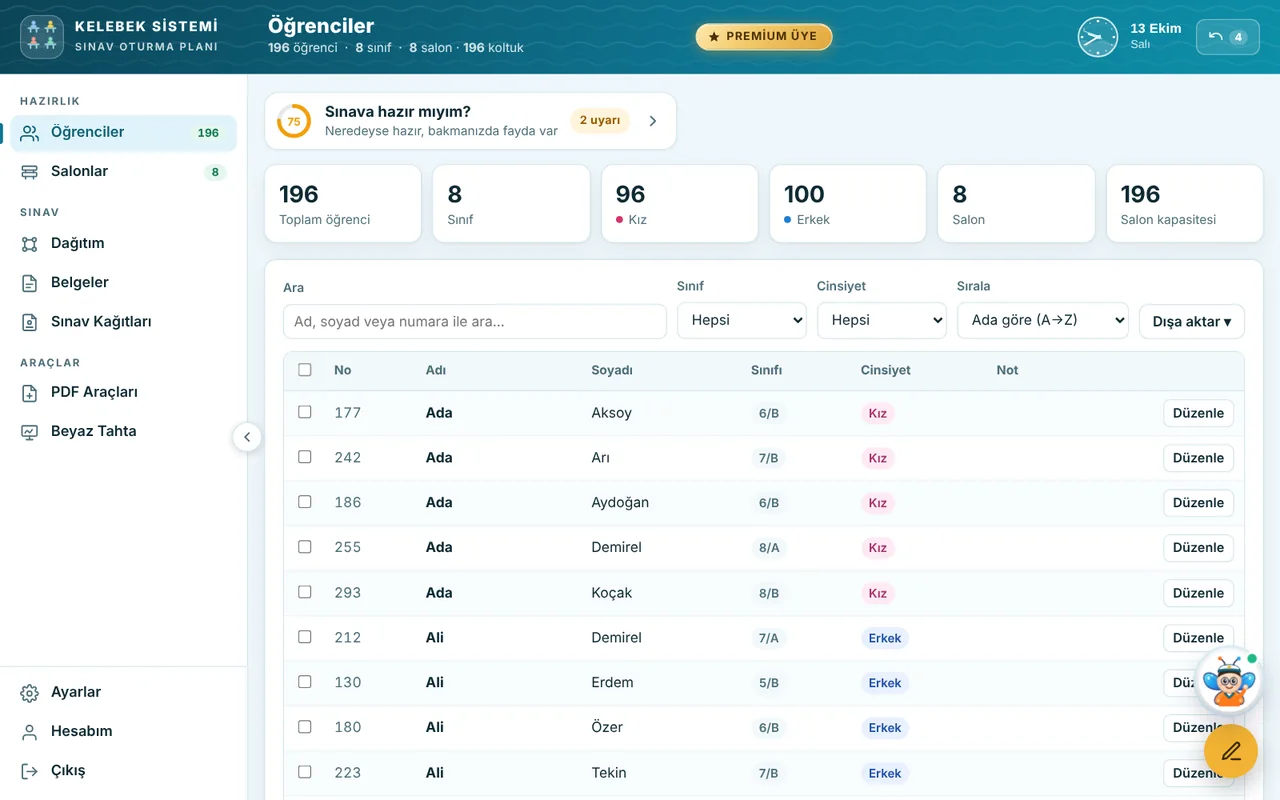Click the star Premium Üye badge

(x=764, y=36)
